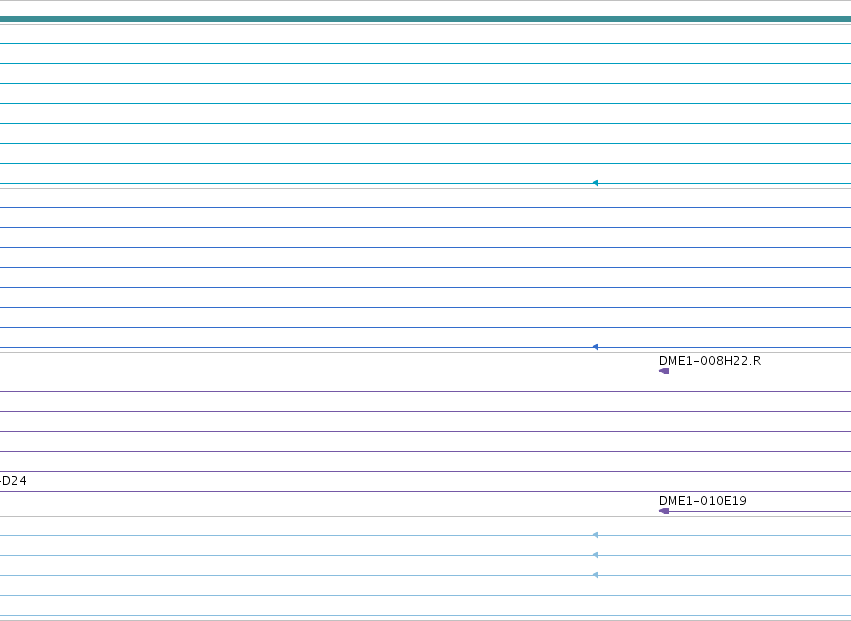Image resolution: width=851 pixels, height=621 pixels.
Task: Select the DME1-008H22.R feature label
Action: click(x=710, y=361)
